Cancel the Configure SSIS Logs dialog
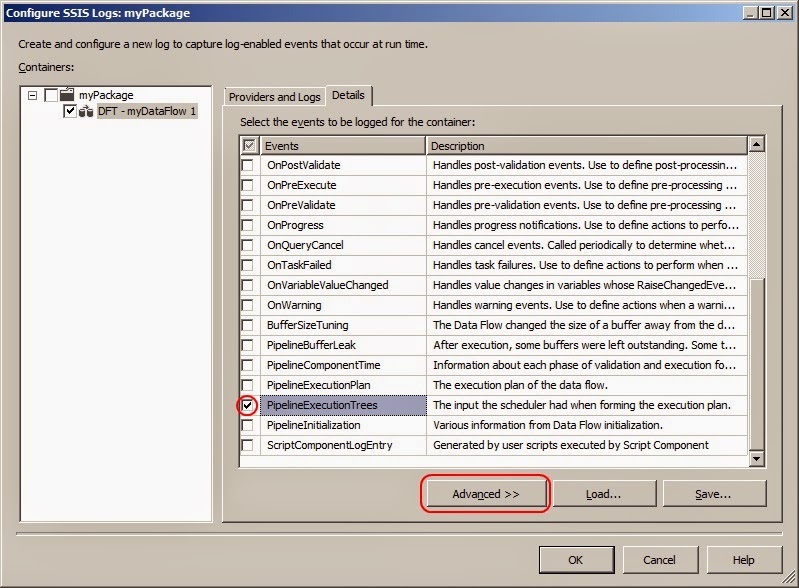 tap(659, 560)
